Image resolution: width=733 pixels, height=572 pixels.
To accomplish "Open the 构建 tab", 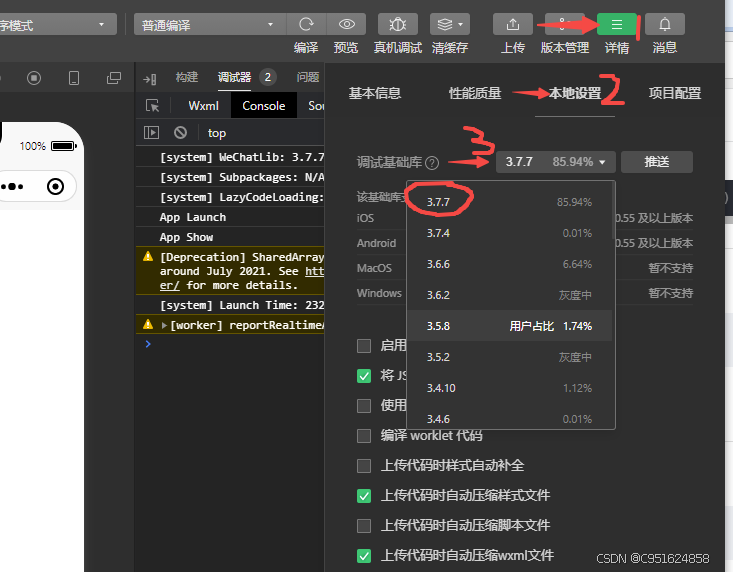I will 187,77.
